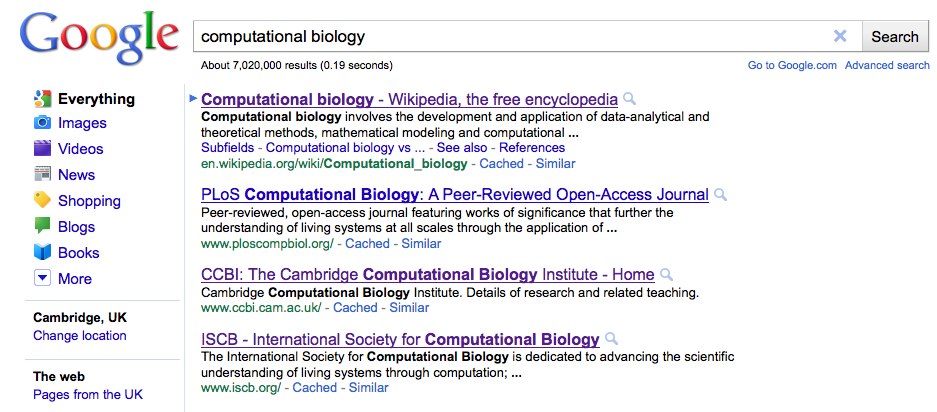Open the Go to Google.com link
Viewport: 937px width, 412px height.
pos(792,65)
